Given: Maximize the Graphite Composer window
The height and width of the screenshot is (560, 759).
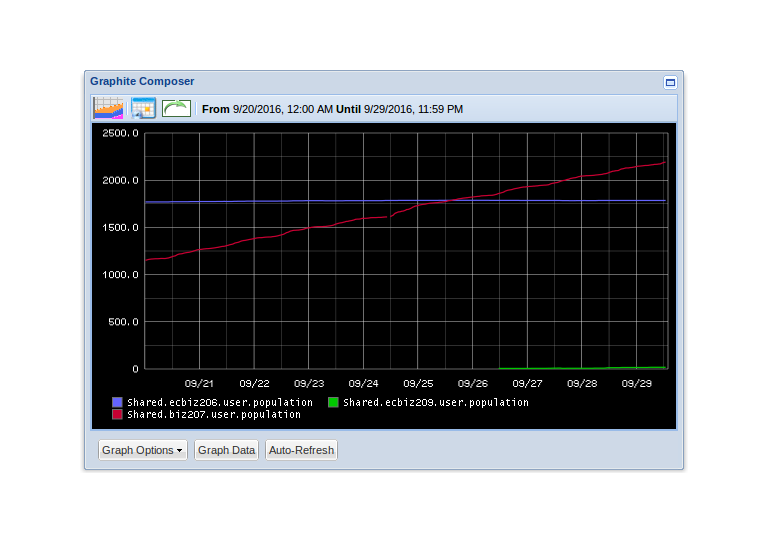Looking at the screenshot, I should point(670,82).
